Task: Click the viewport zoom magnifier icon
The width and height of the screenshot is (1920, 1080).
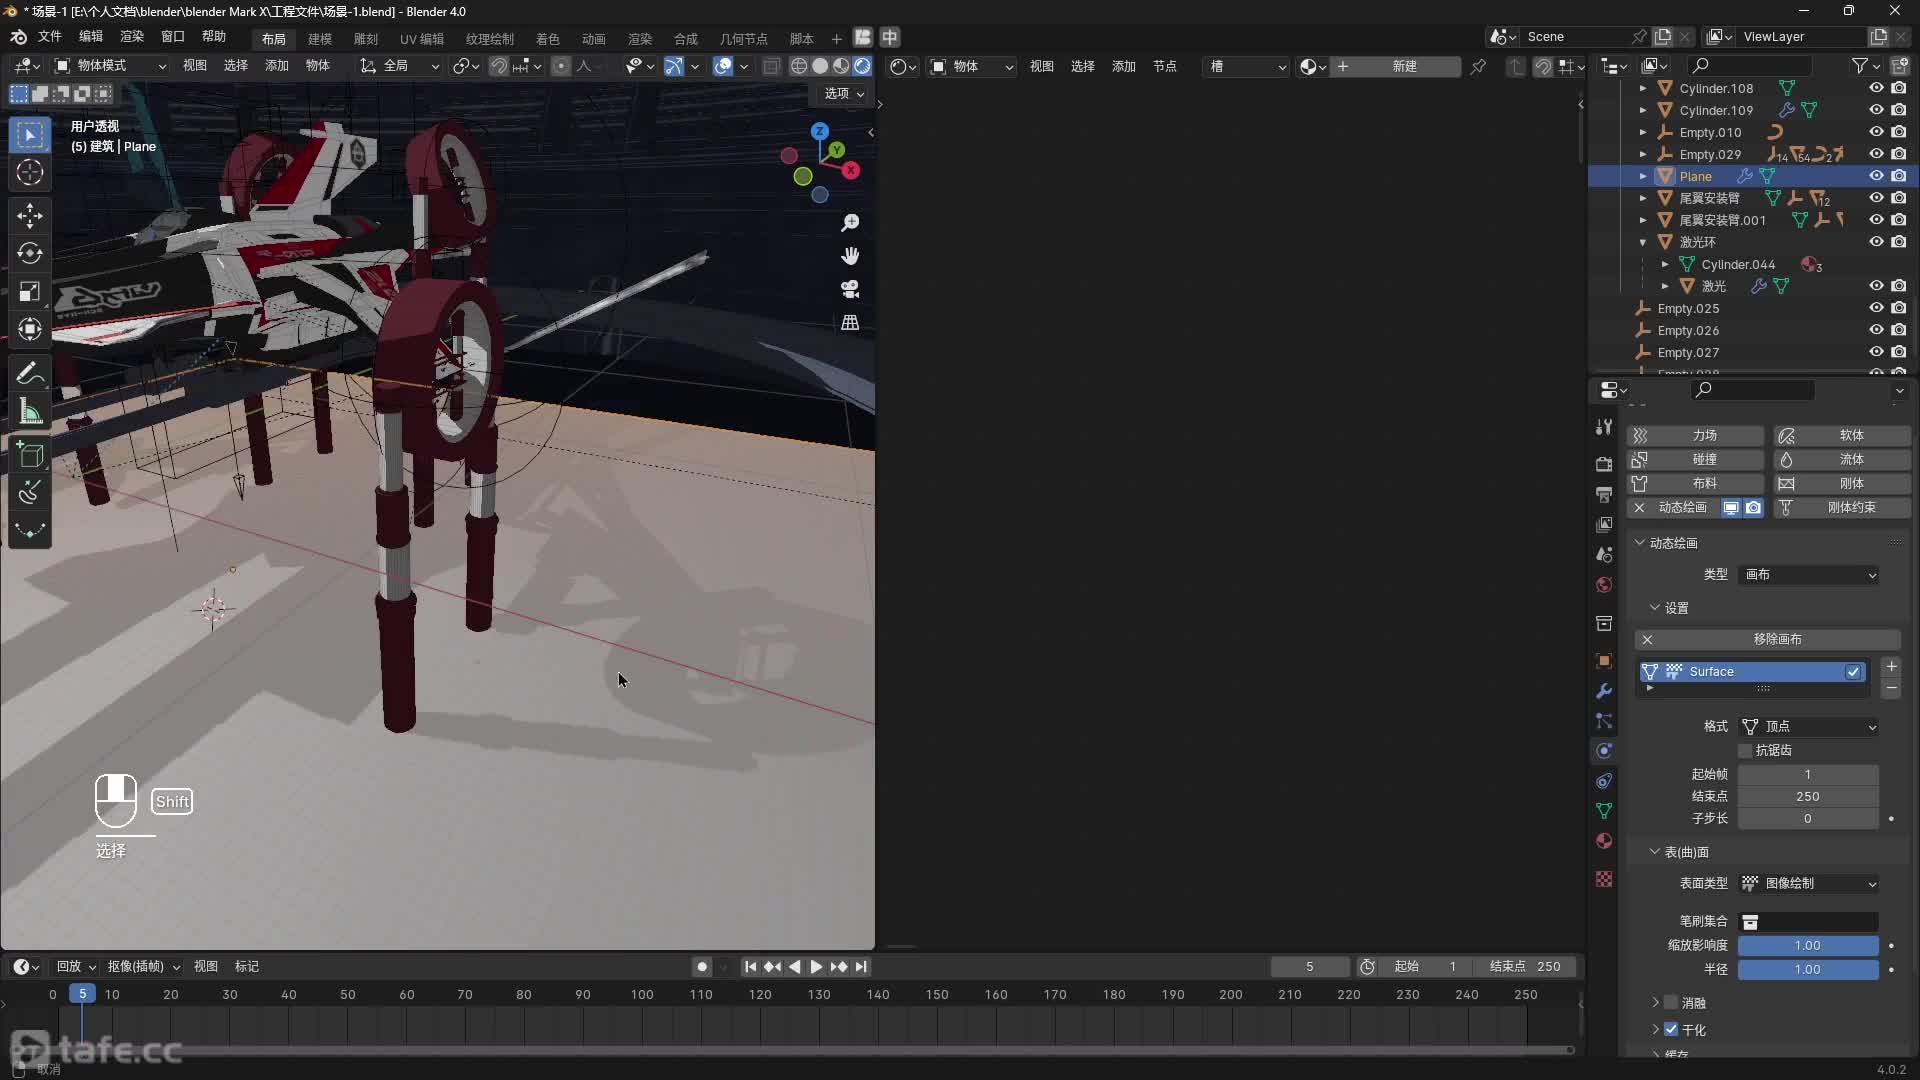Action: [x=850, y=222]
